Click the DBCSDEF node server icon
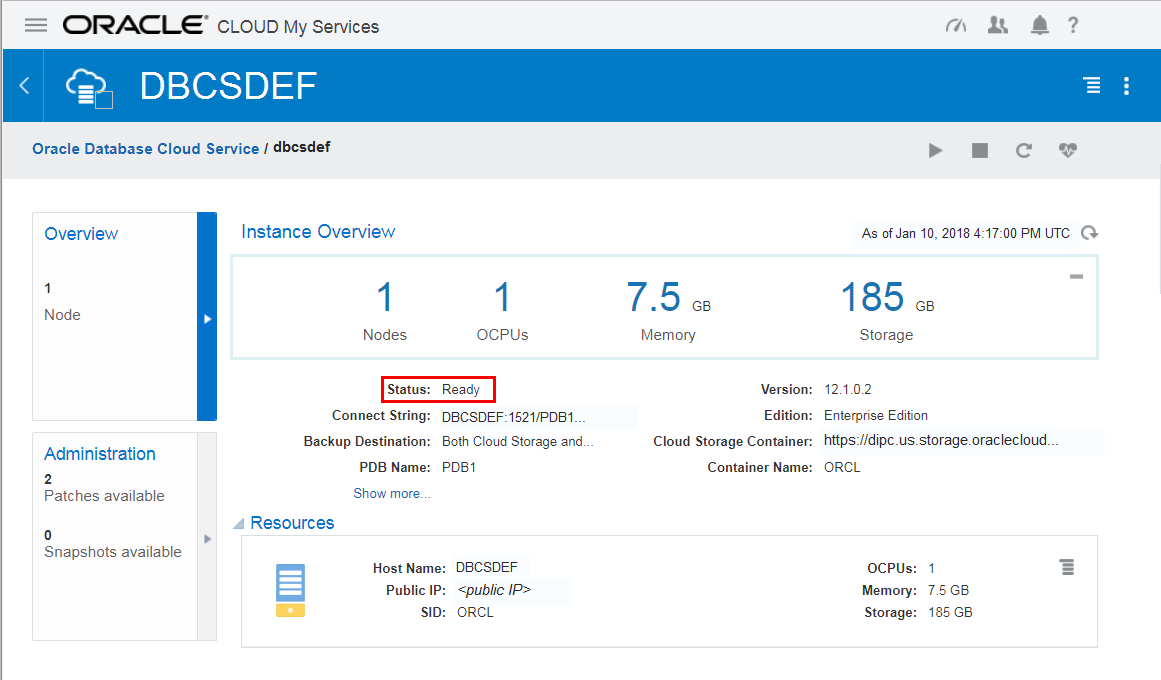The height and width of the screenshot is (680, 1161). 290,590
